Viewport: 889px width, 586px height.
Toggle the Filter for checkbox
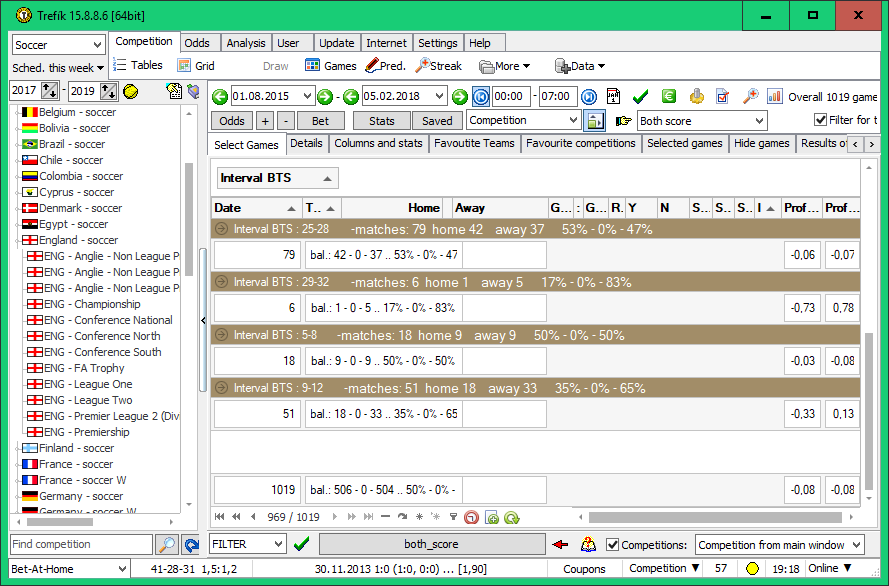(820, 120)
